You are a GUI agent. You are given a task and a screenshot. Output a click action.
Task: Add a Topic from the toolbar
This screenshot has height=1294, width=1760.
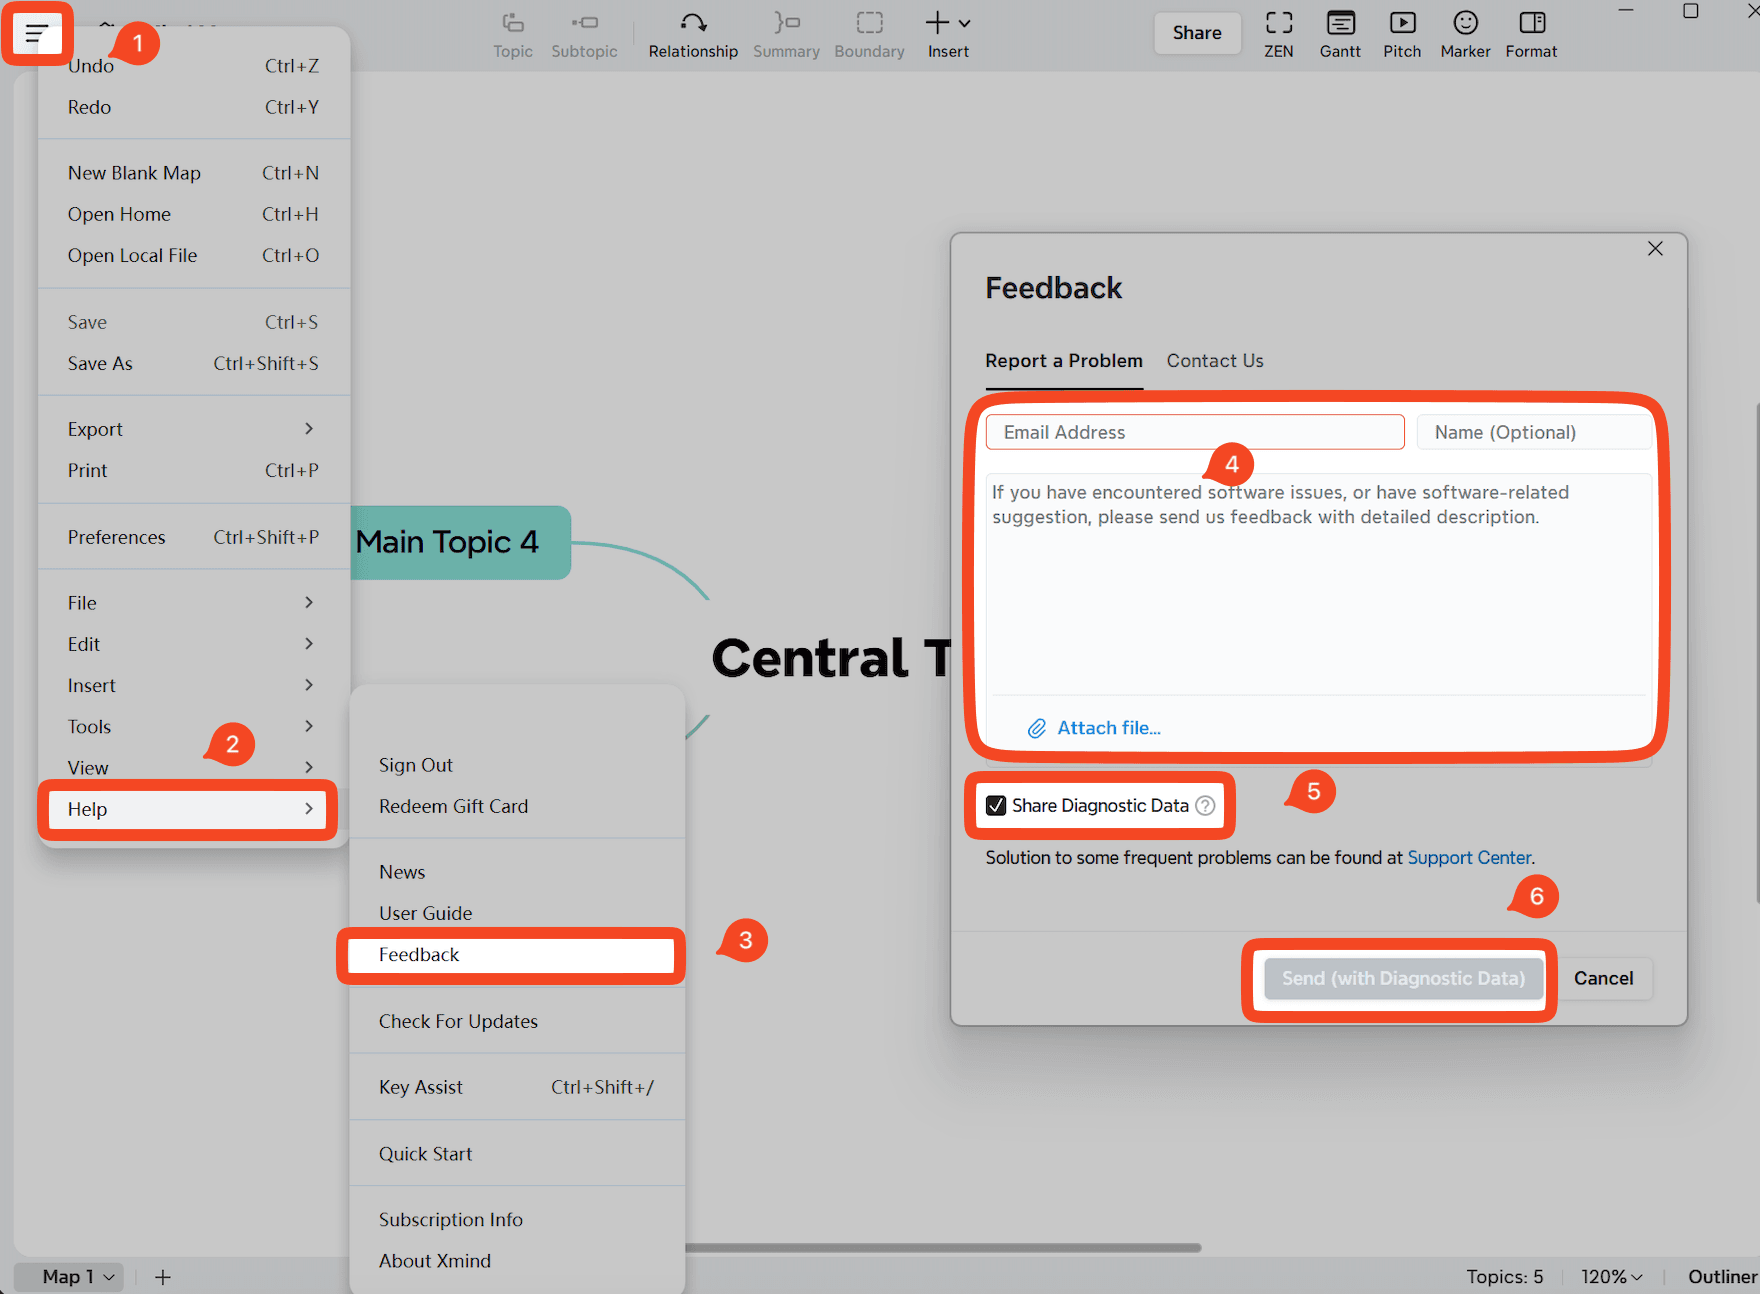click(512, 35)
